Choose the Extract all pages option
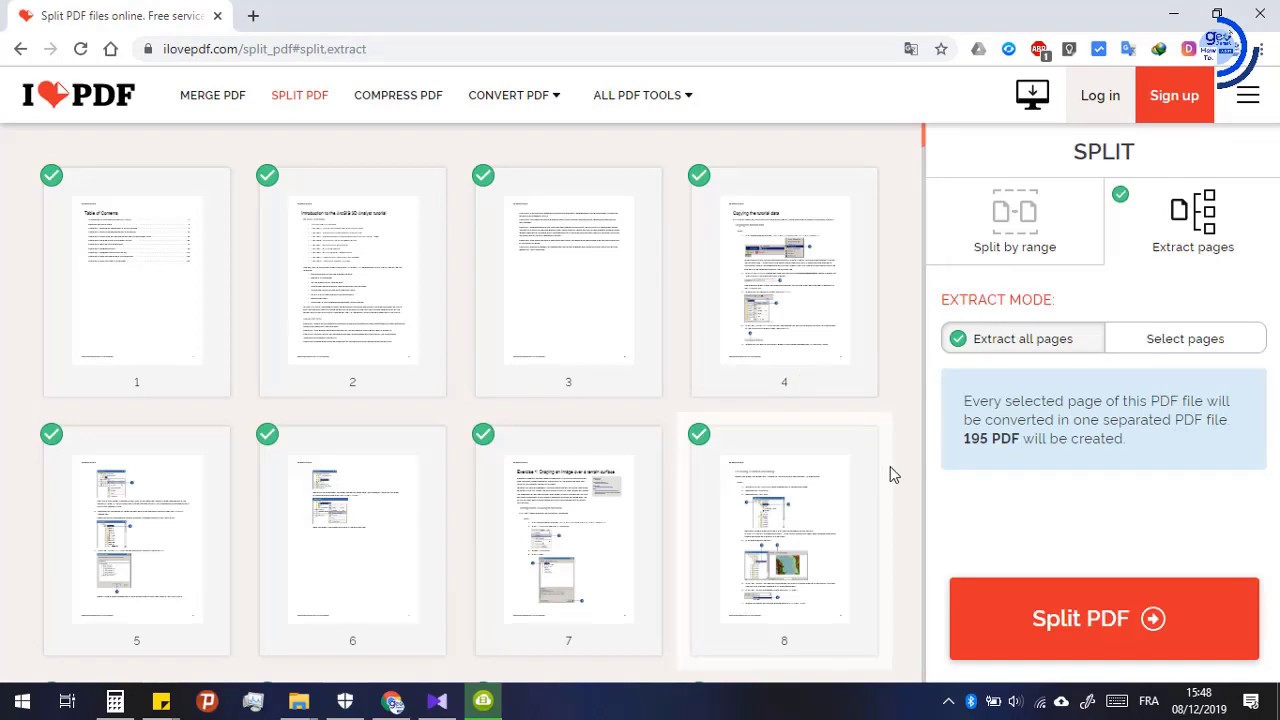 coord(1023,338)
